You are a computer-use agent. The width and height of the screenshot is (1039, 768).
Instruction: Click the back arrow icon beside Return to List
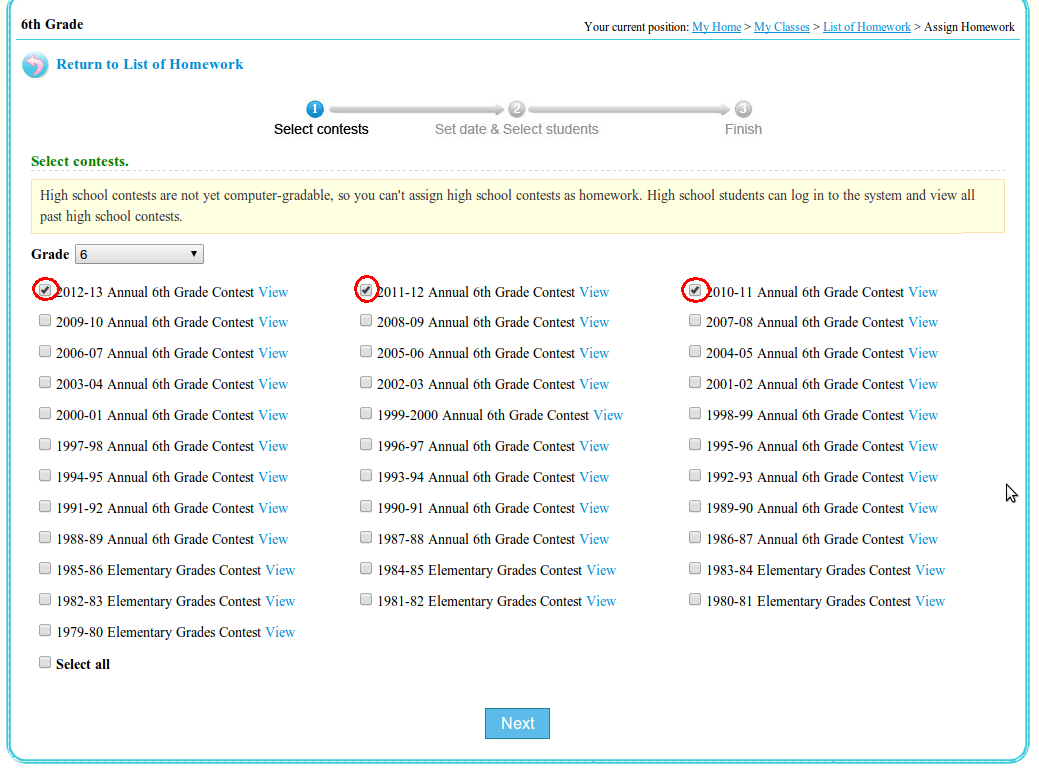coord(35,66)
